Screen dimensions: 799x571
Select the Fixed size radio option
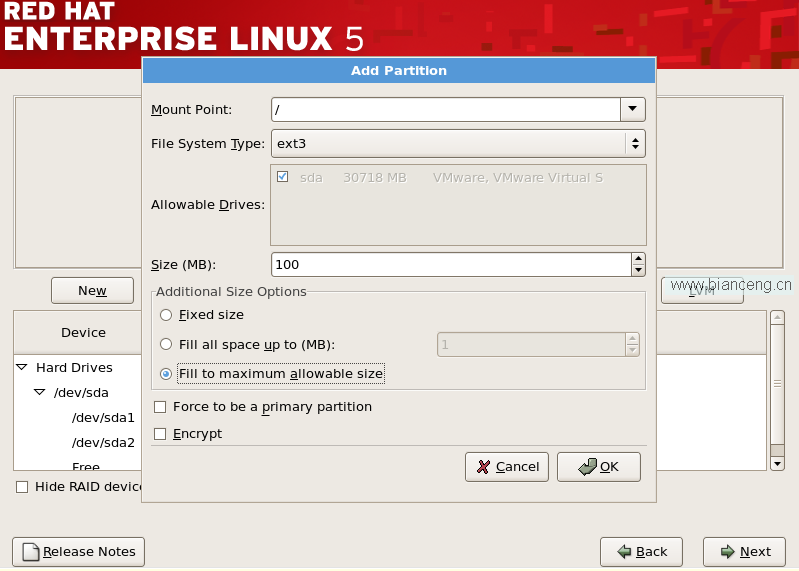(166, 315)
